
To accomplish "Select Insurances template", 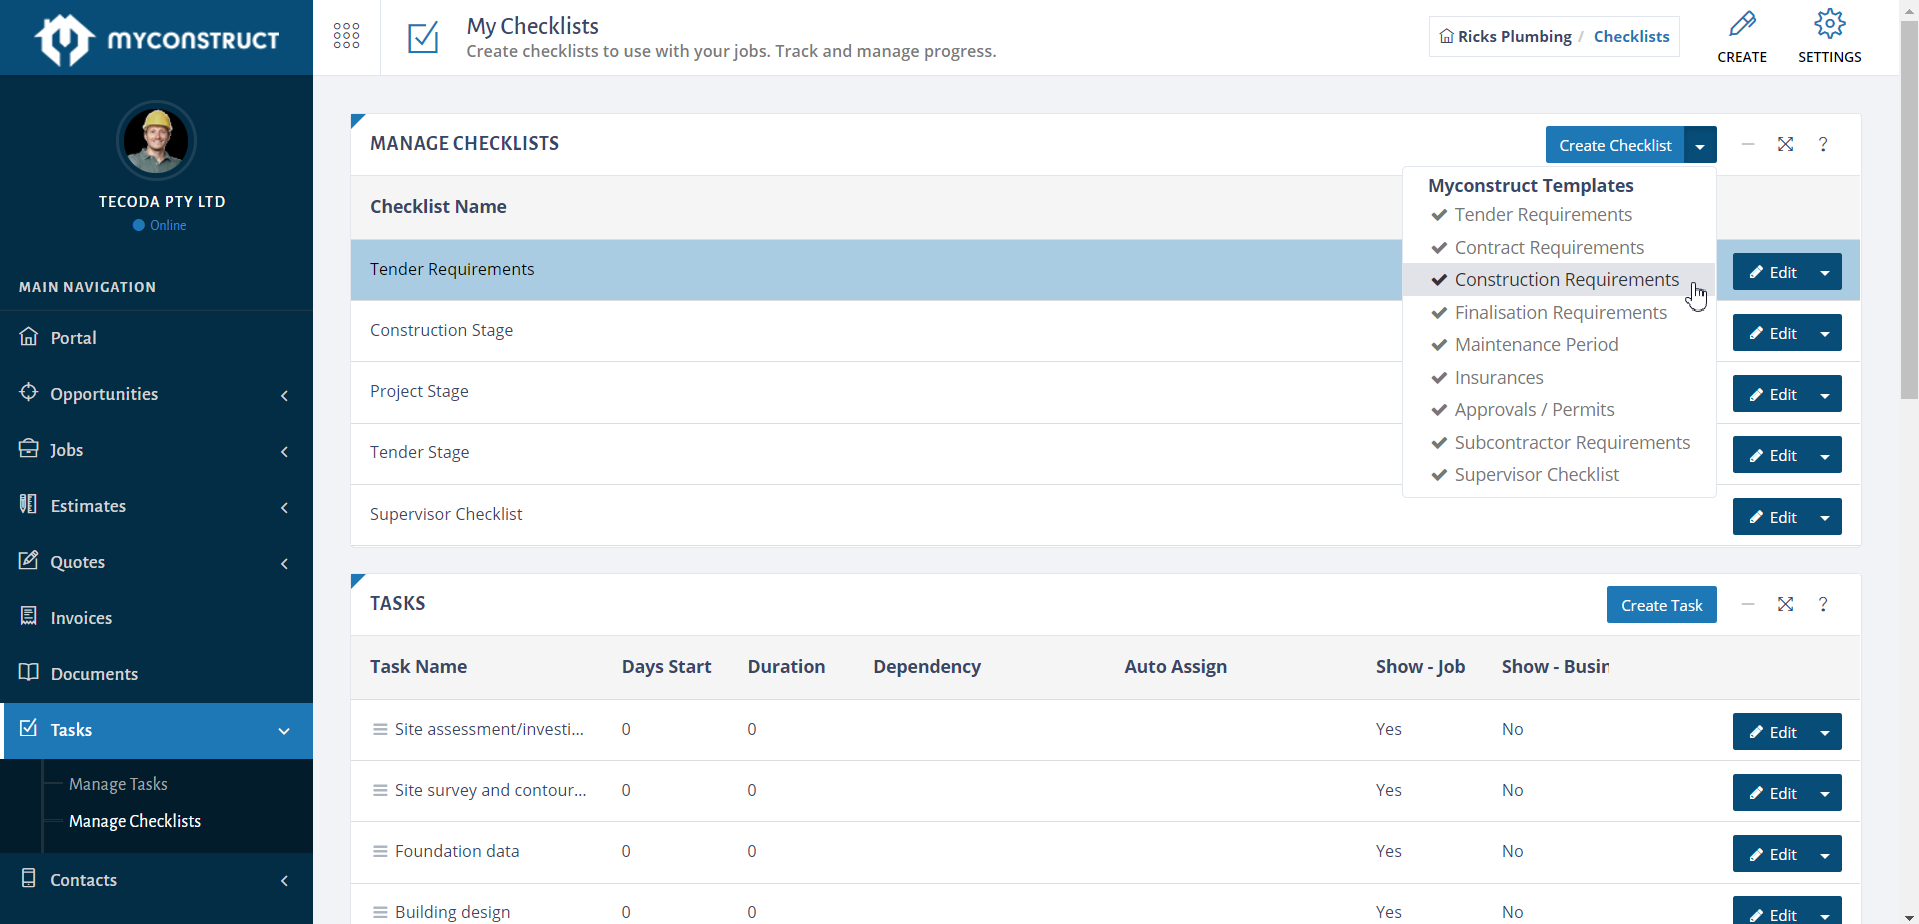I will tap(1559, 377).
